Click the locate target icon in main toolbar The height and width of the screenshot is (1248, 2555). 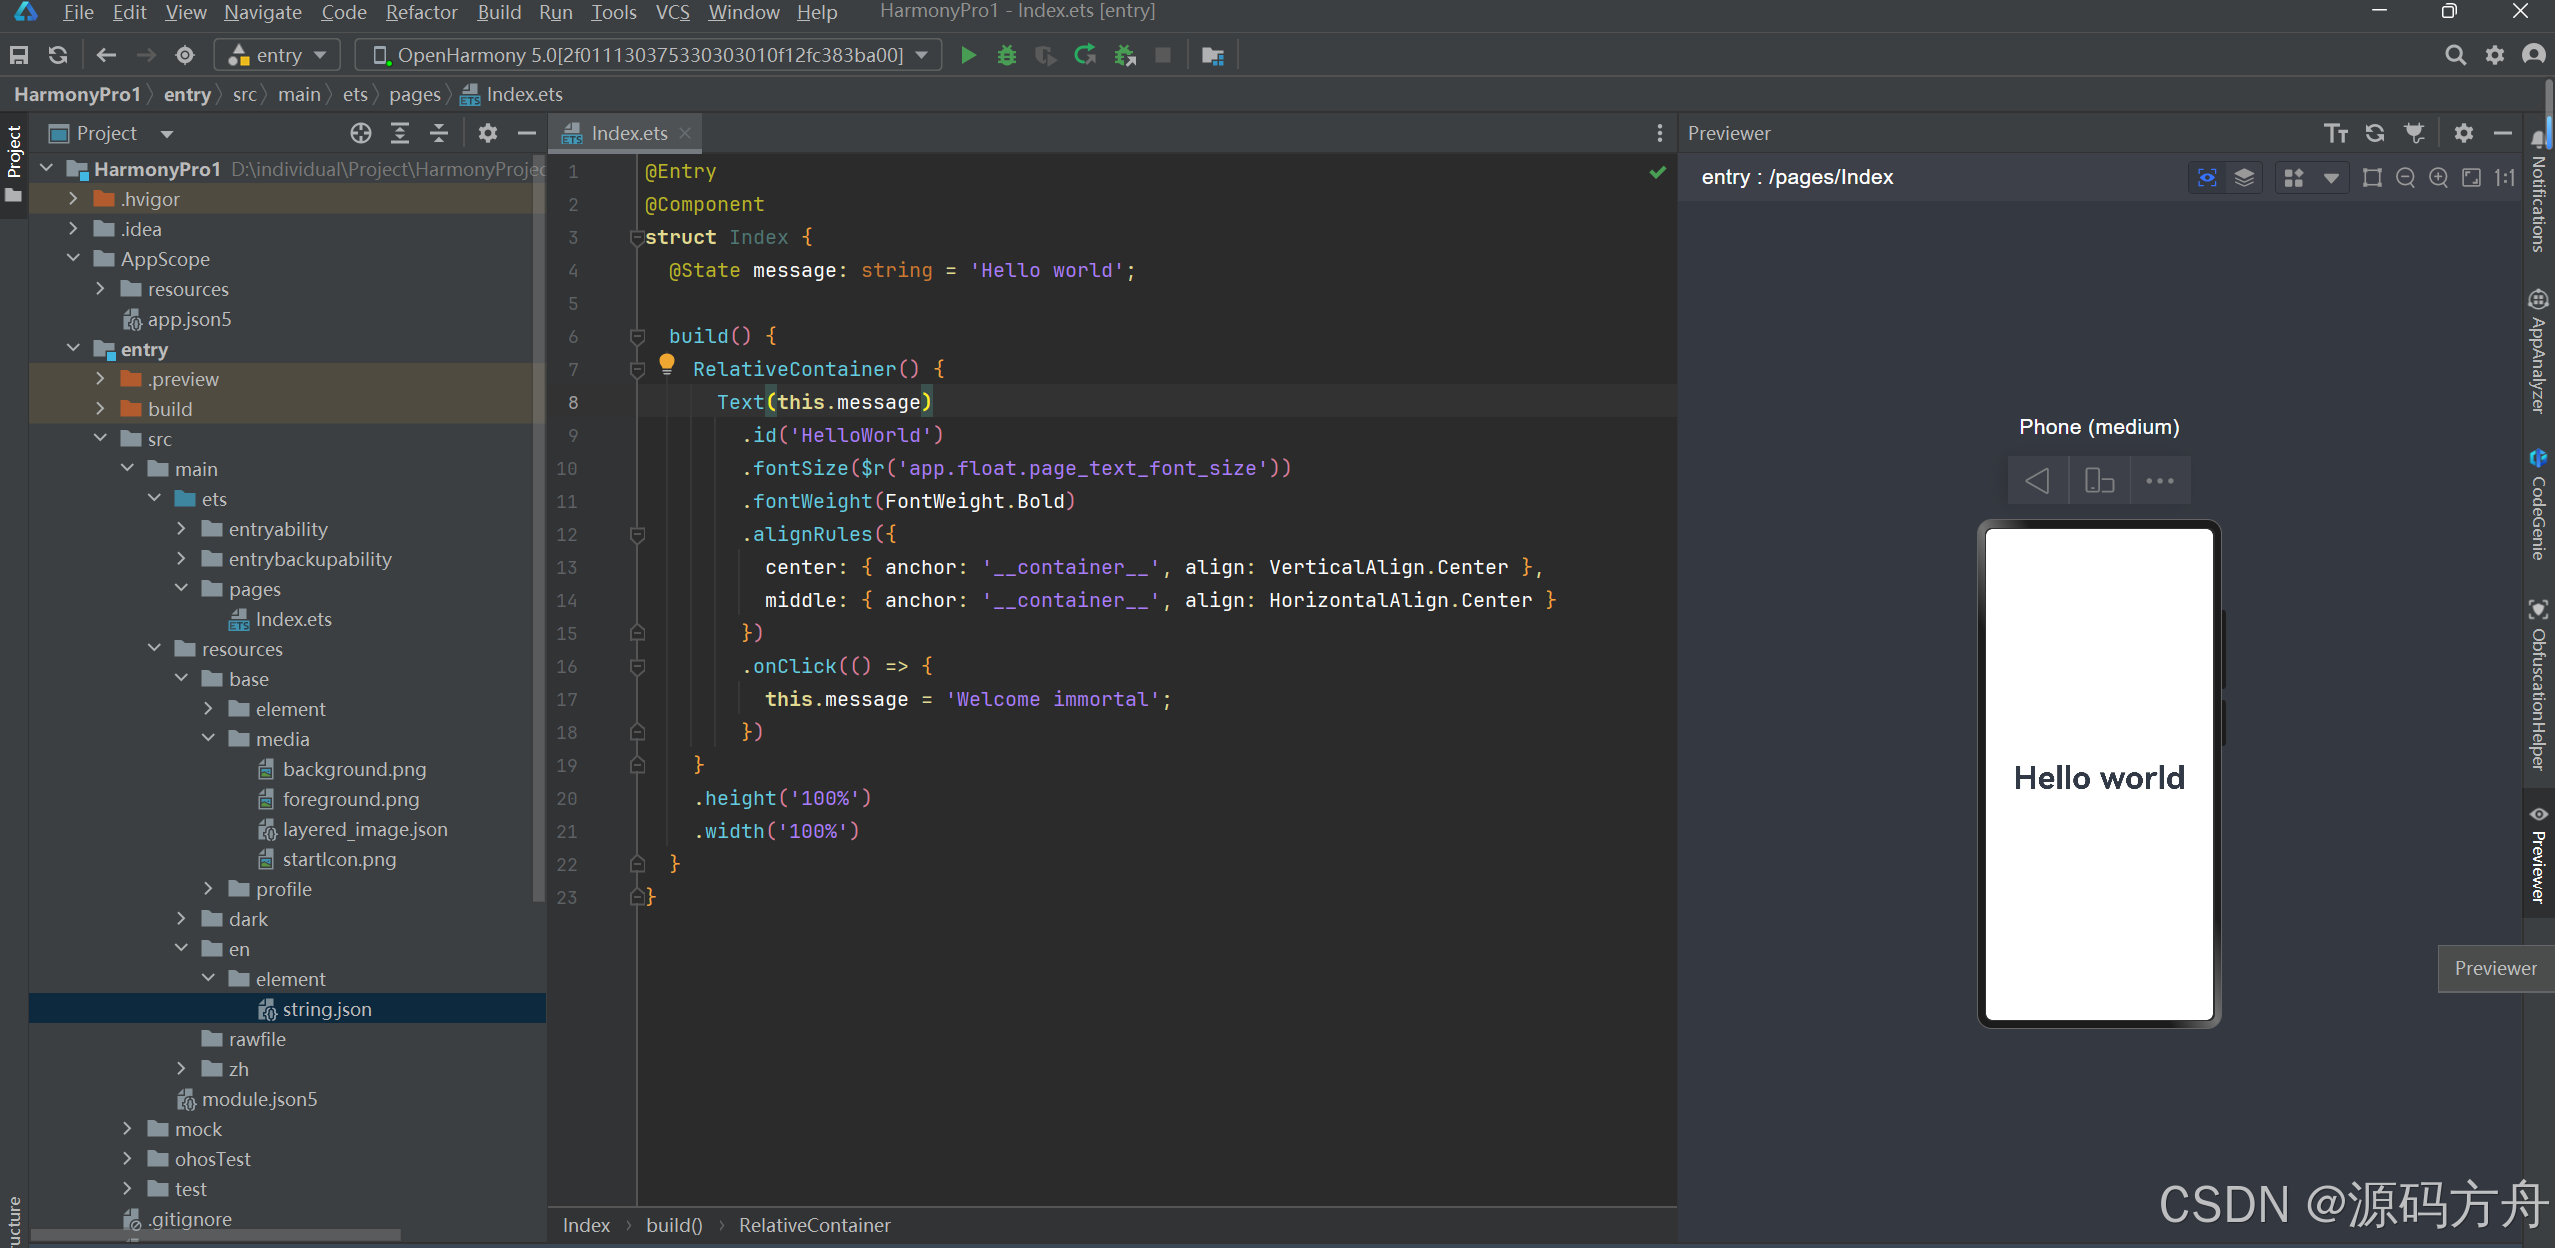[x=185, y=55]
